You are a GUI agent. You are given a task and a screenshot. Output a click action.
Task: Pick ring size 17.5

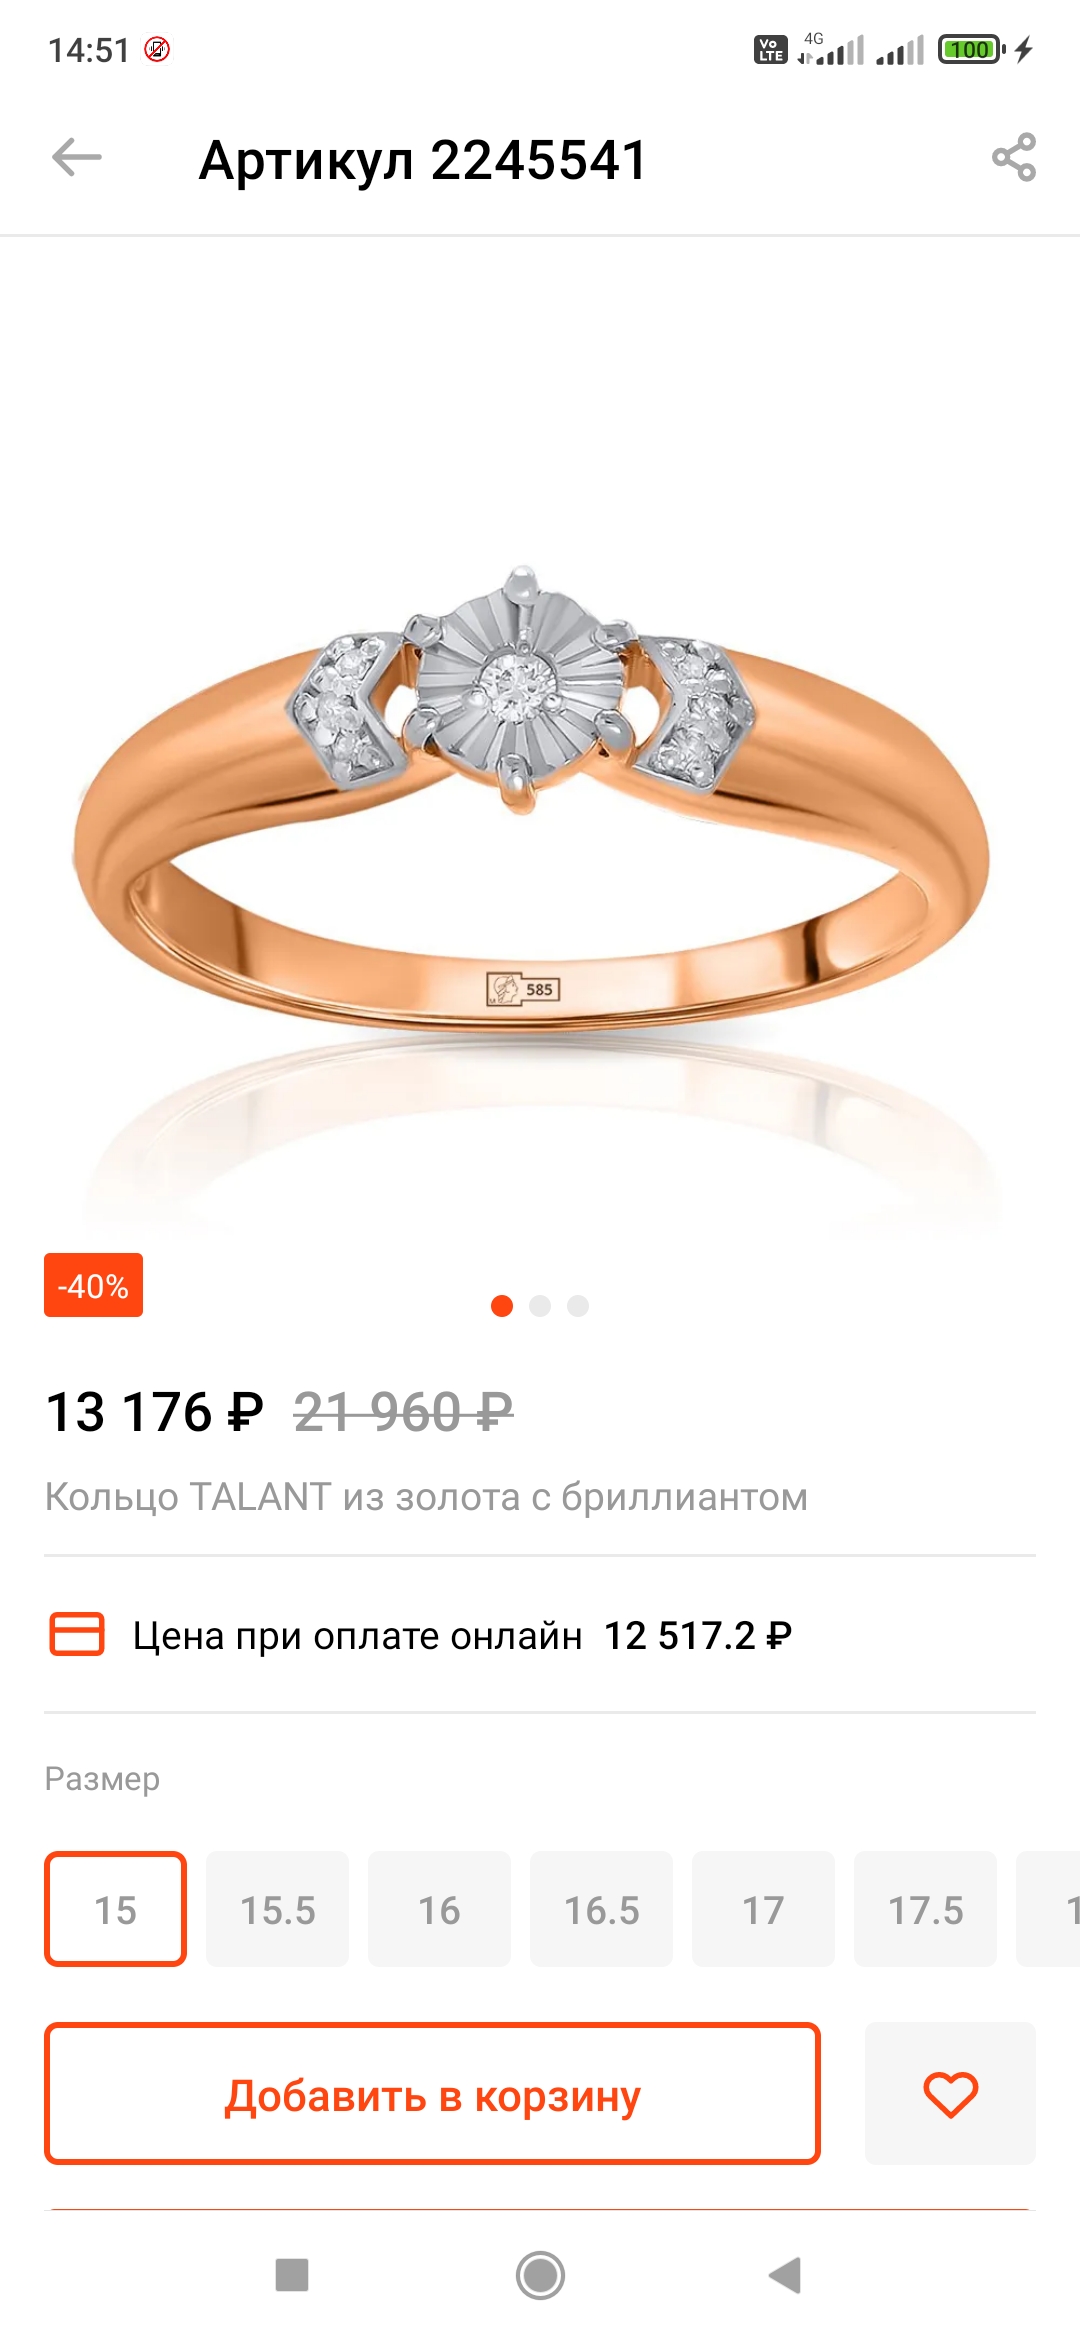coord(925,1909)
